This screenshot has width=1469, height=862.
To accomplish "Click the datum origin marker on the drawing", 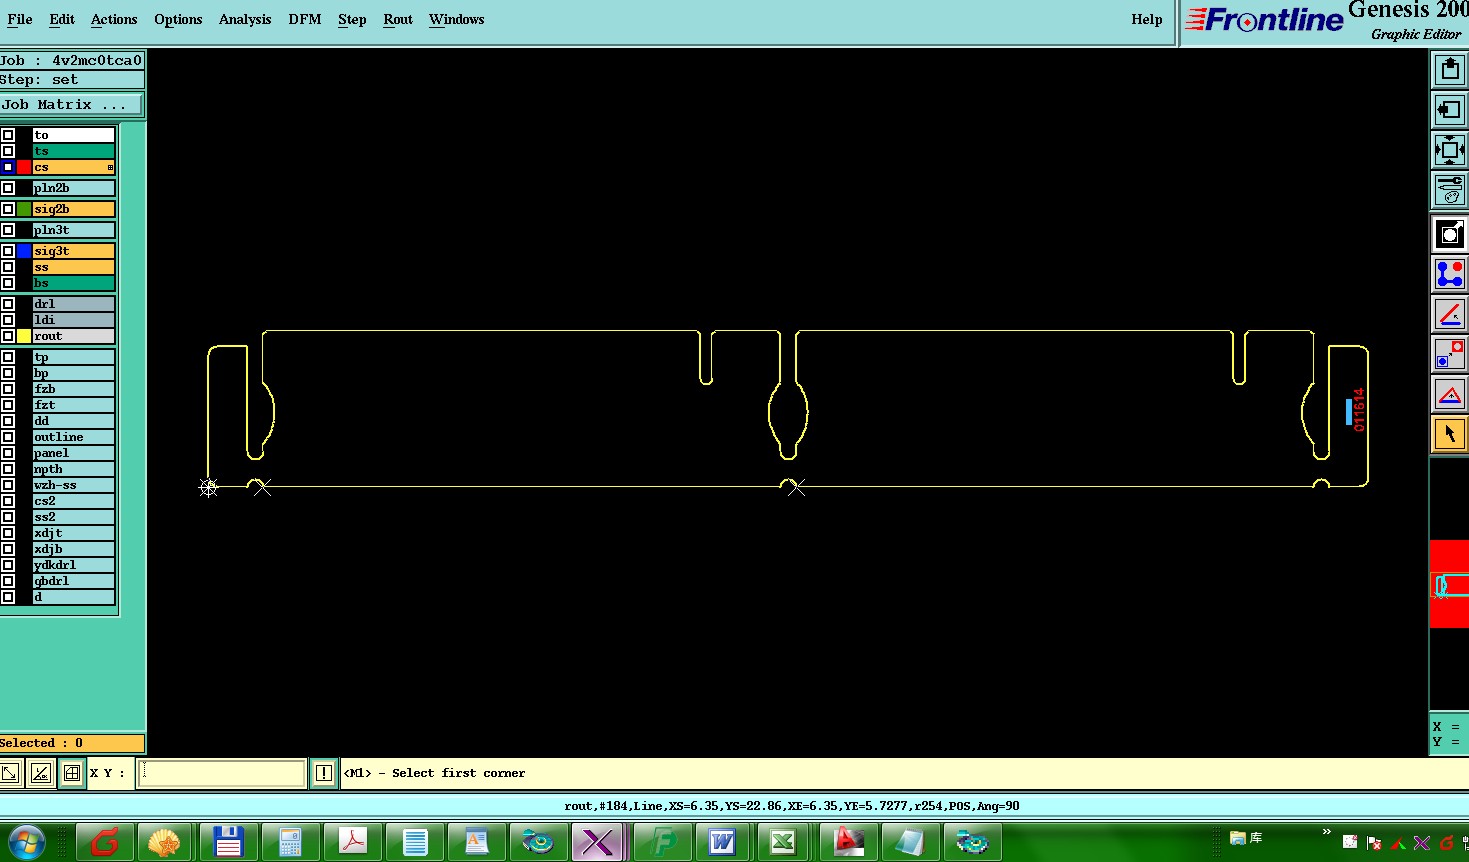I will tap(208, 487).
